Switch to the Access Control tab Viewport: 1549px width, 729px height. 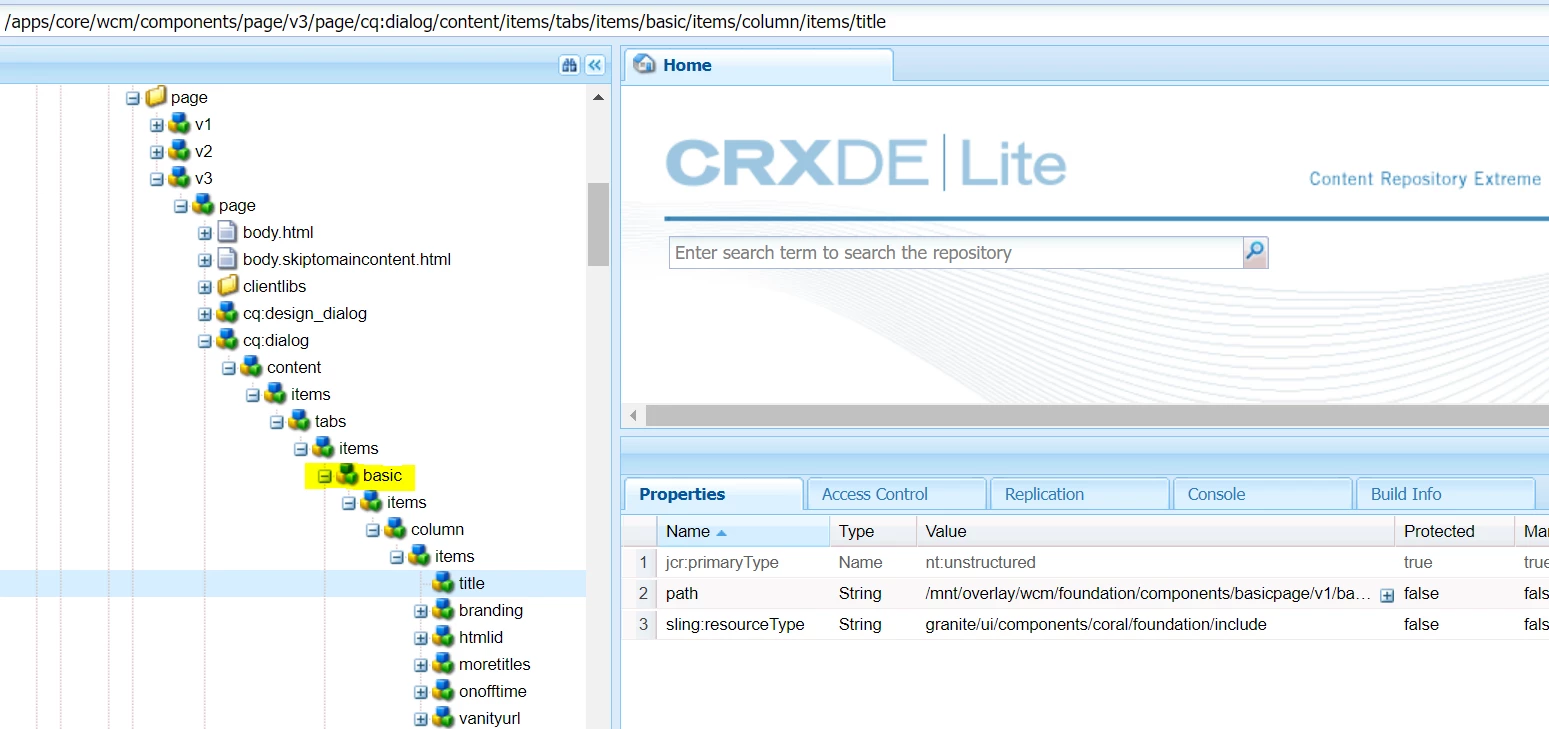pos(896,494)
